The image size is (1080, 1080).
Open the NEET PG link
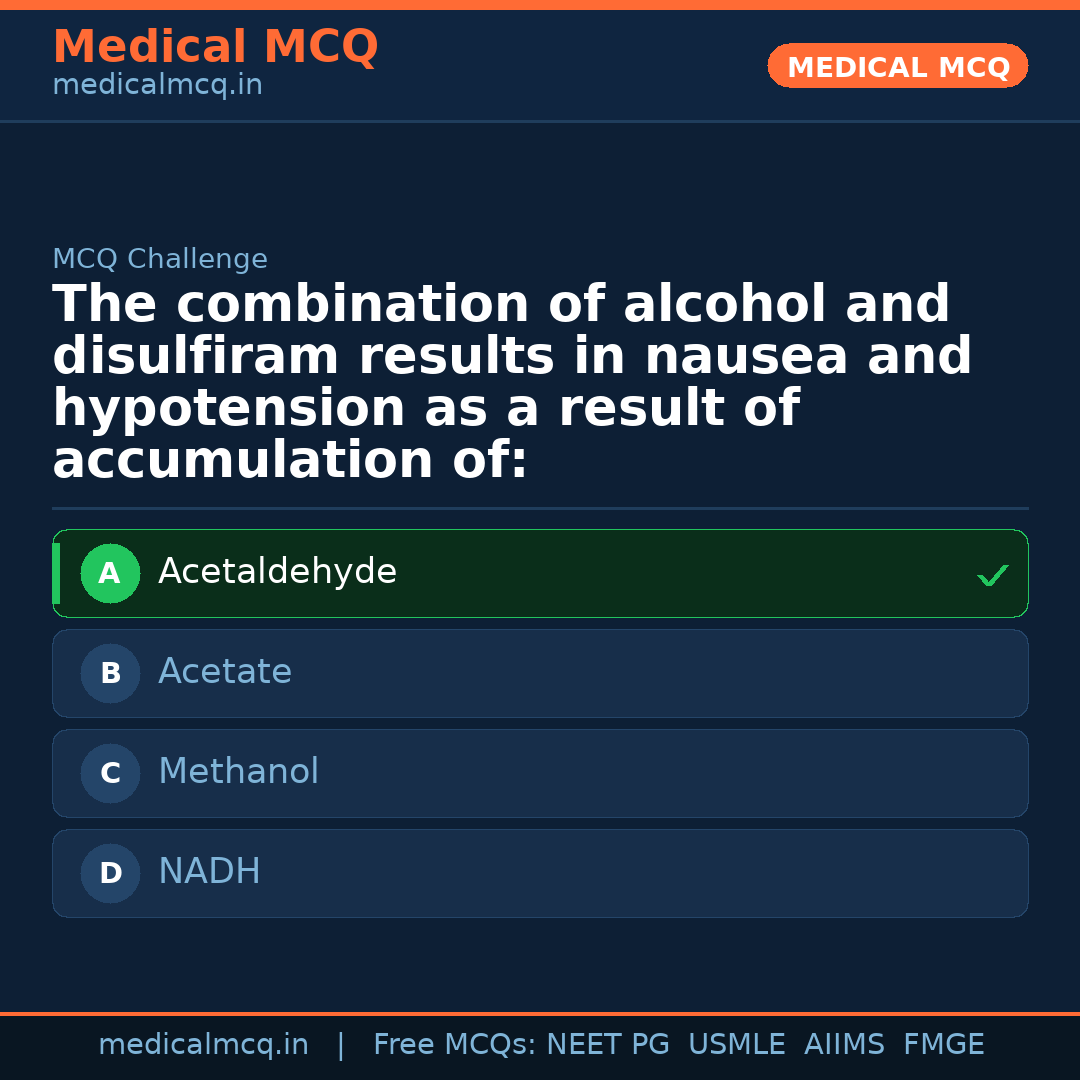(x=607, y=1044)
